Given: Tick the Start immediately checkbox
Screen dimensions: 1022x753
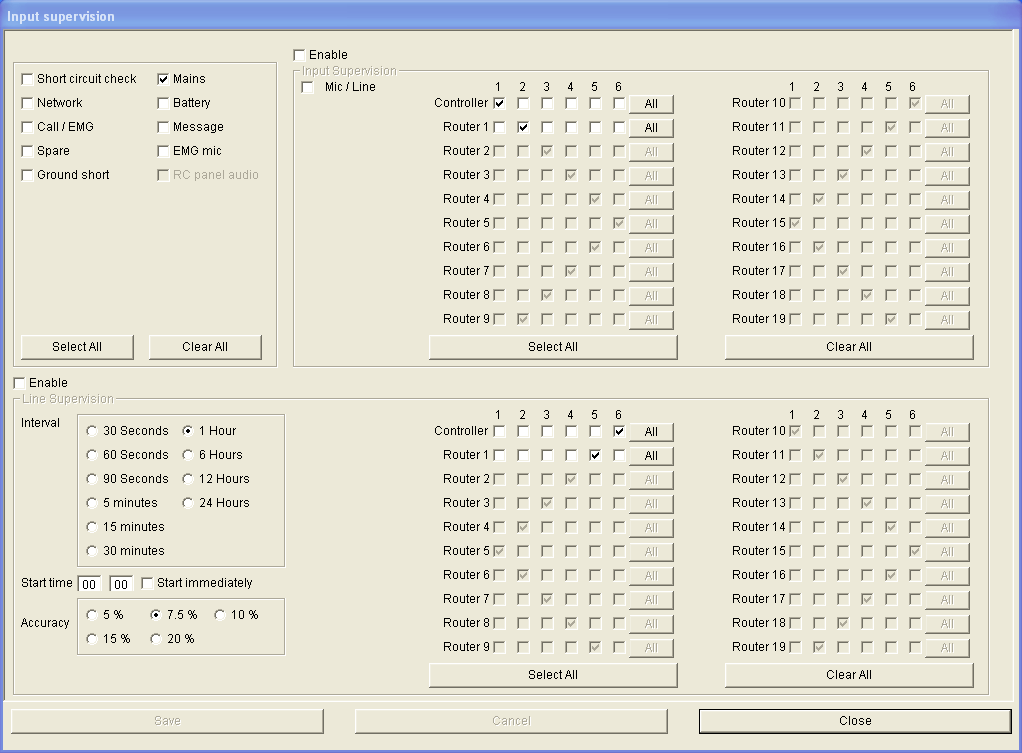Looking at the screenshot, I should tap(147, 583).
